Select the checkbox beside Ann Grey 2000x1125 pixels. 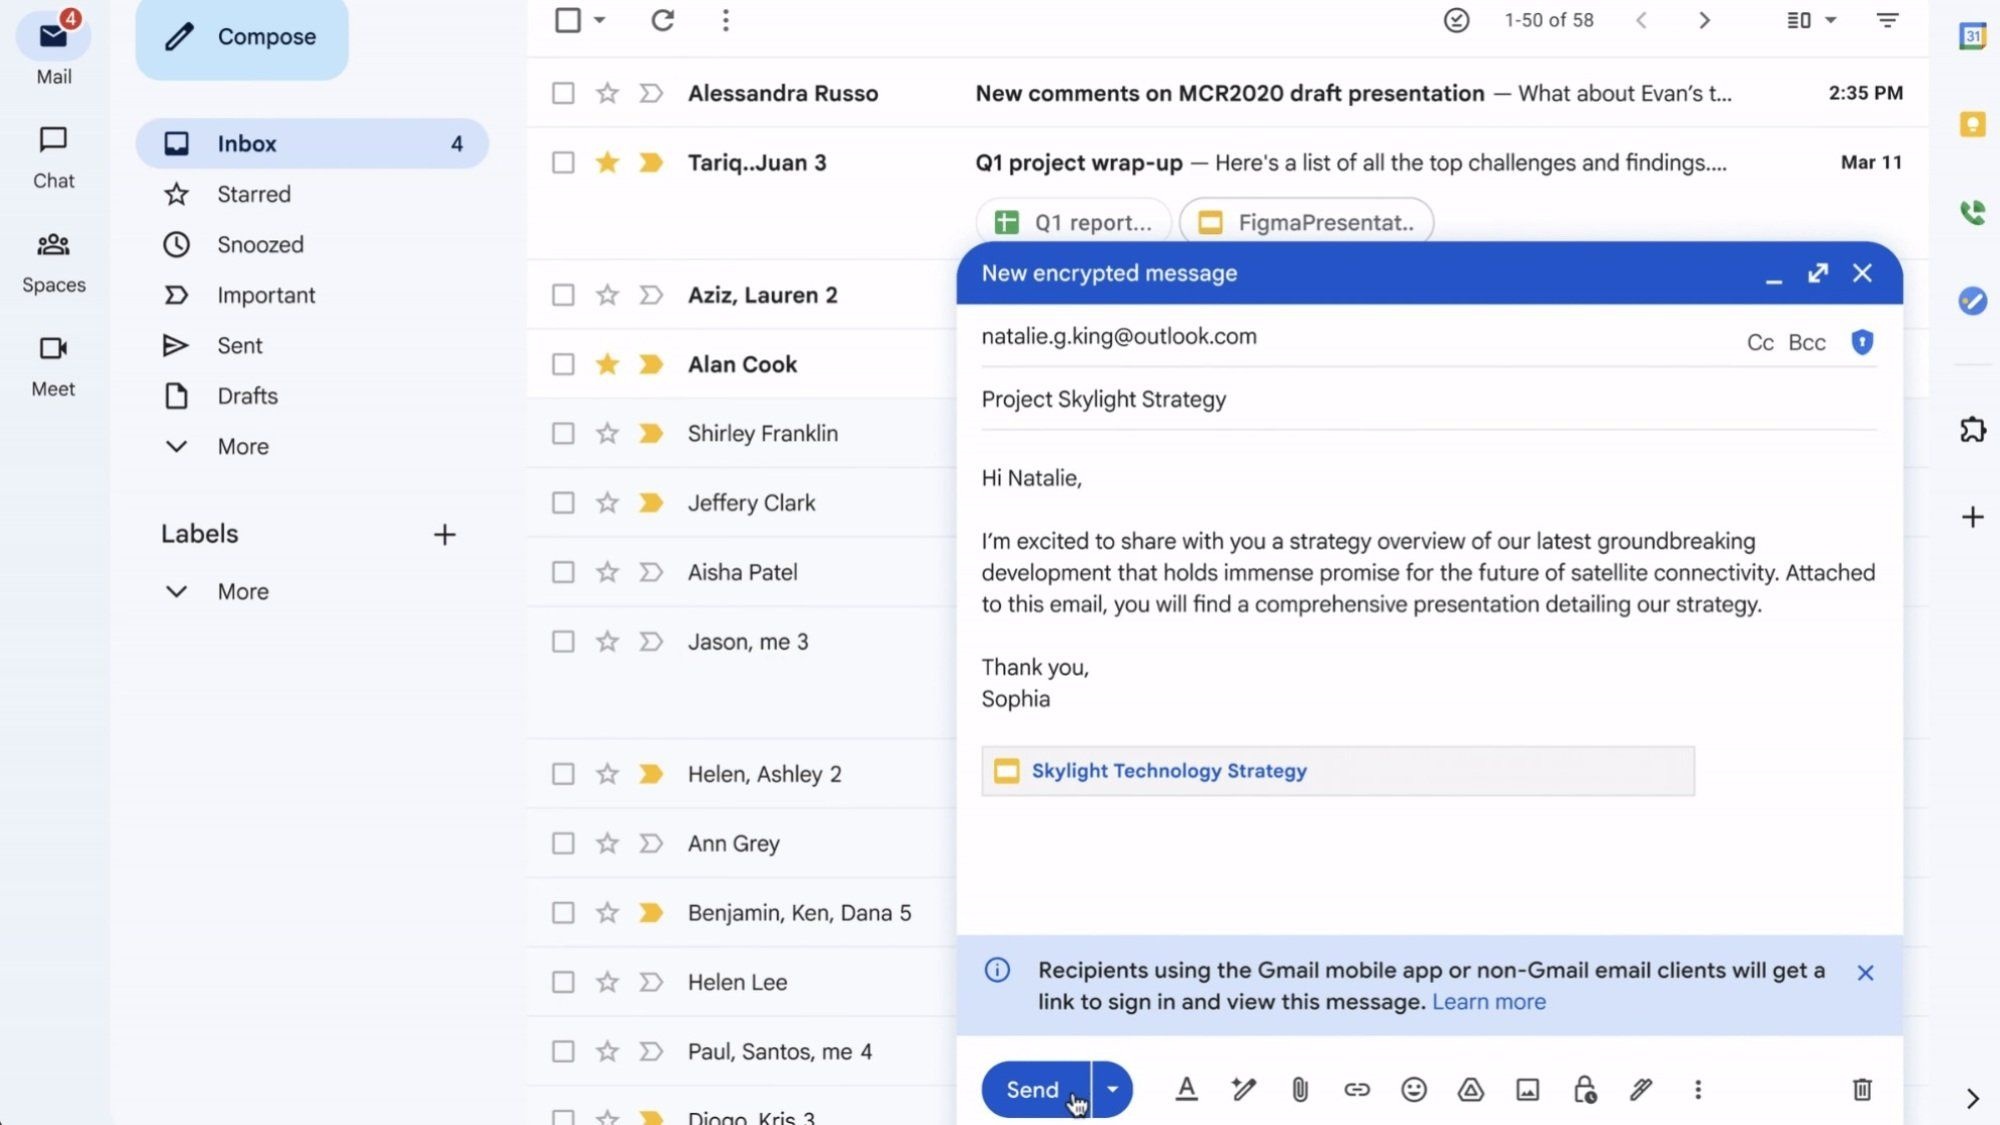(563, 843)
